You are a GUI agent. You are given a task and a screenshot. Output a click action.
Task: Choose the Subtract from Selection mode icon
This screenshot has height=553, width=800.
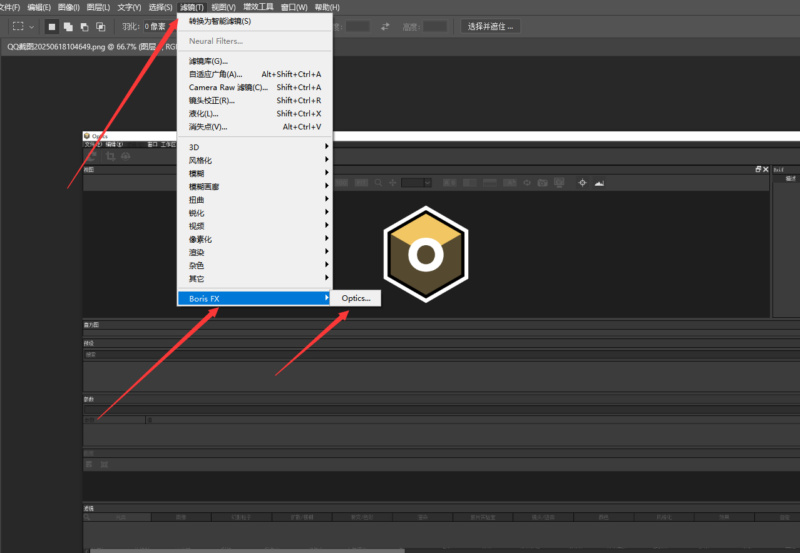84,26
